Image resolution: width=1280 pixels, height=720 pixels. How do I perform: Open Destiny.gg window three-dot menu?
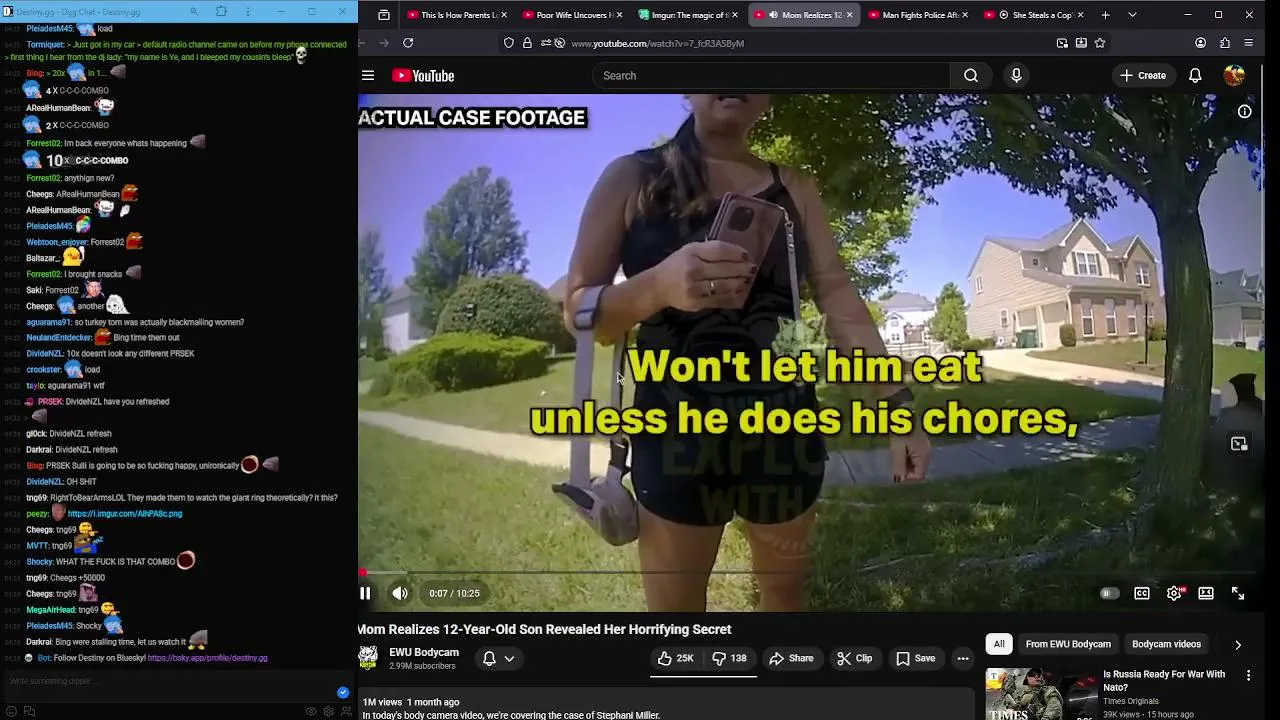point(248,12)
